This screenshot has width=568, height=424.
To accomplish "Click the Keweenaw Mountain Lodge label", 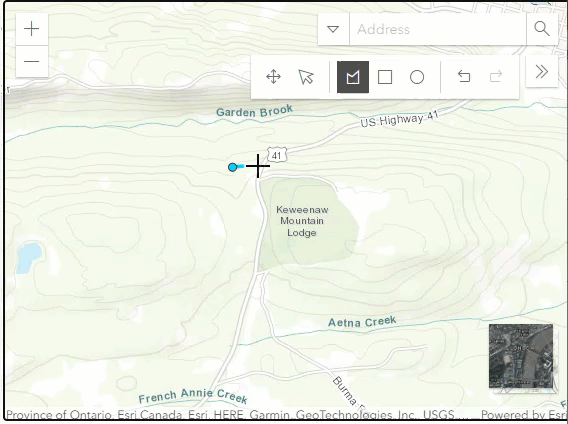I will click(302, 221).
